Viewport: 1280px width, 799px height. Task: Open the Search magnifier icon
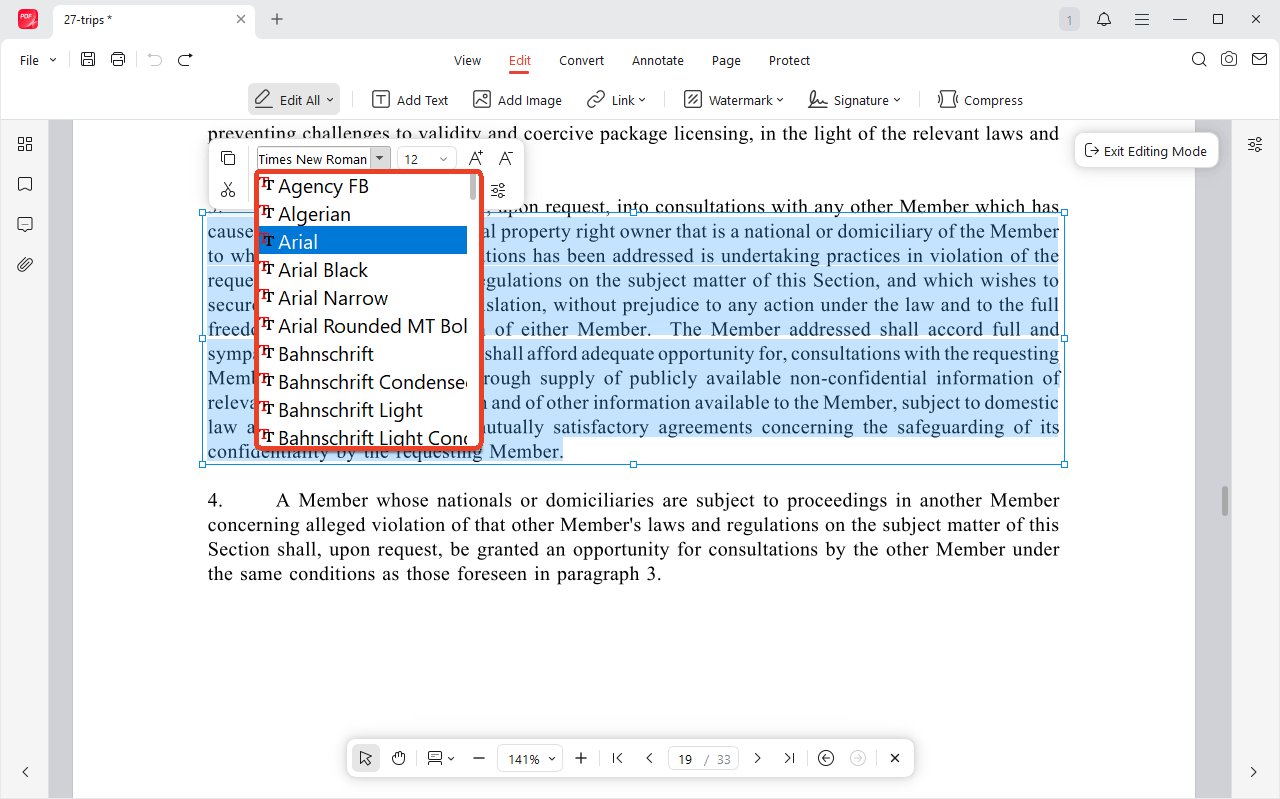tap(1199, 60)
